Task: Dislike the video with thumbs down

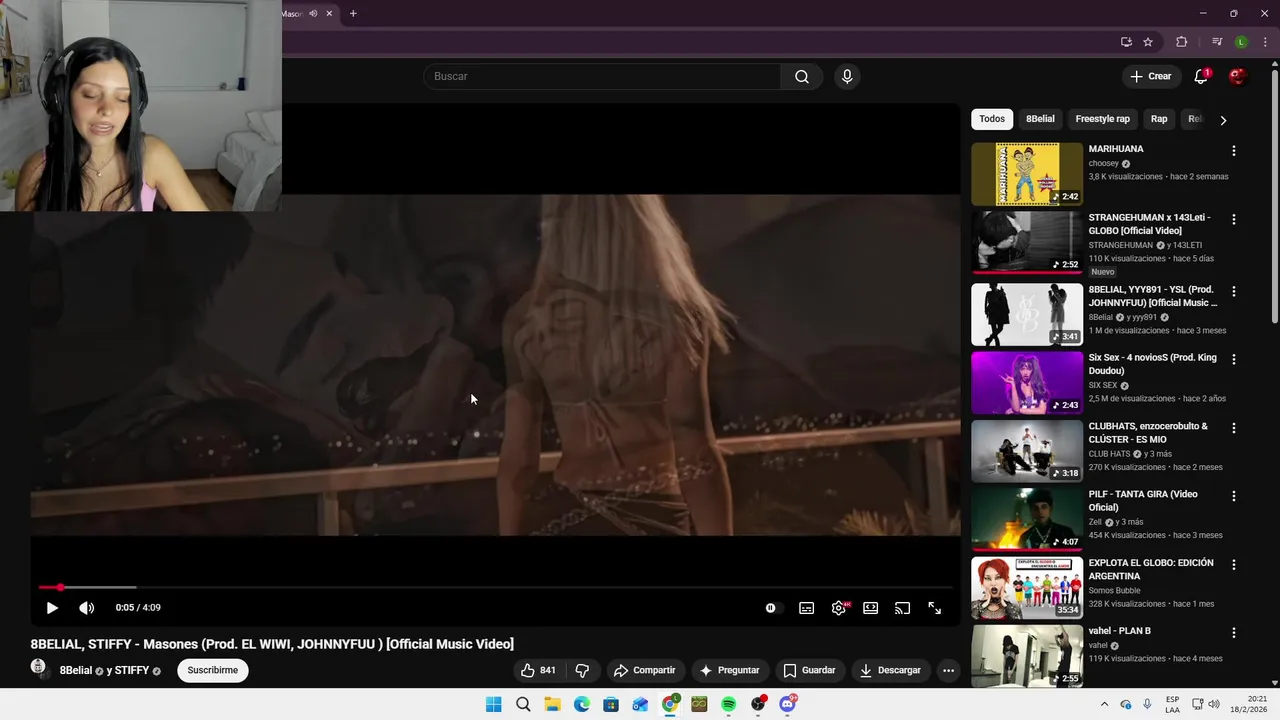Action: click(x=582, y=670)
